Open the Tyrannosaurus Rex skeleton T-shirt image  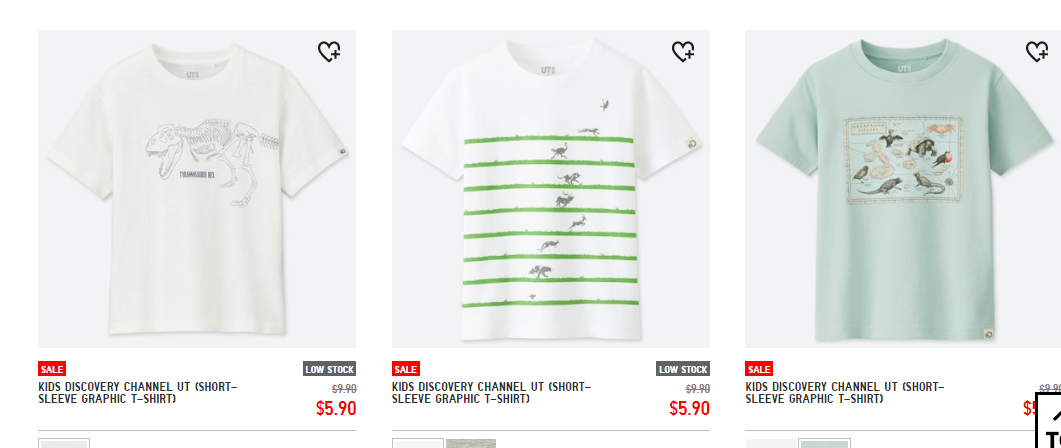point(197,189)
